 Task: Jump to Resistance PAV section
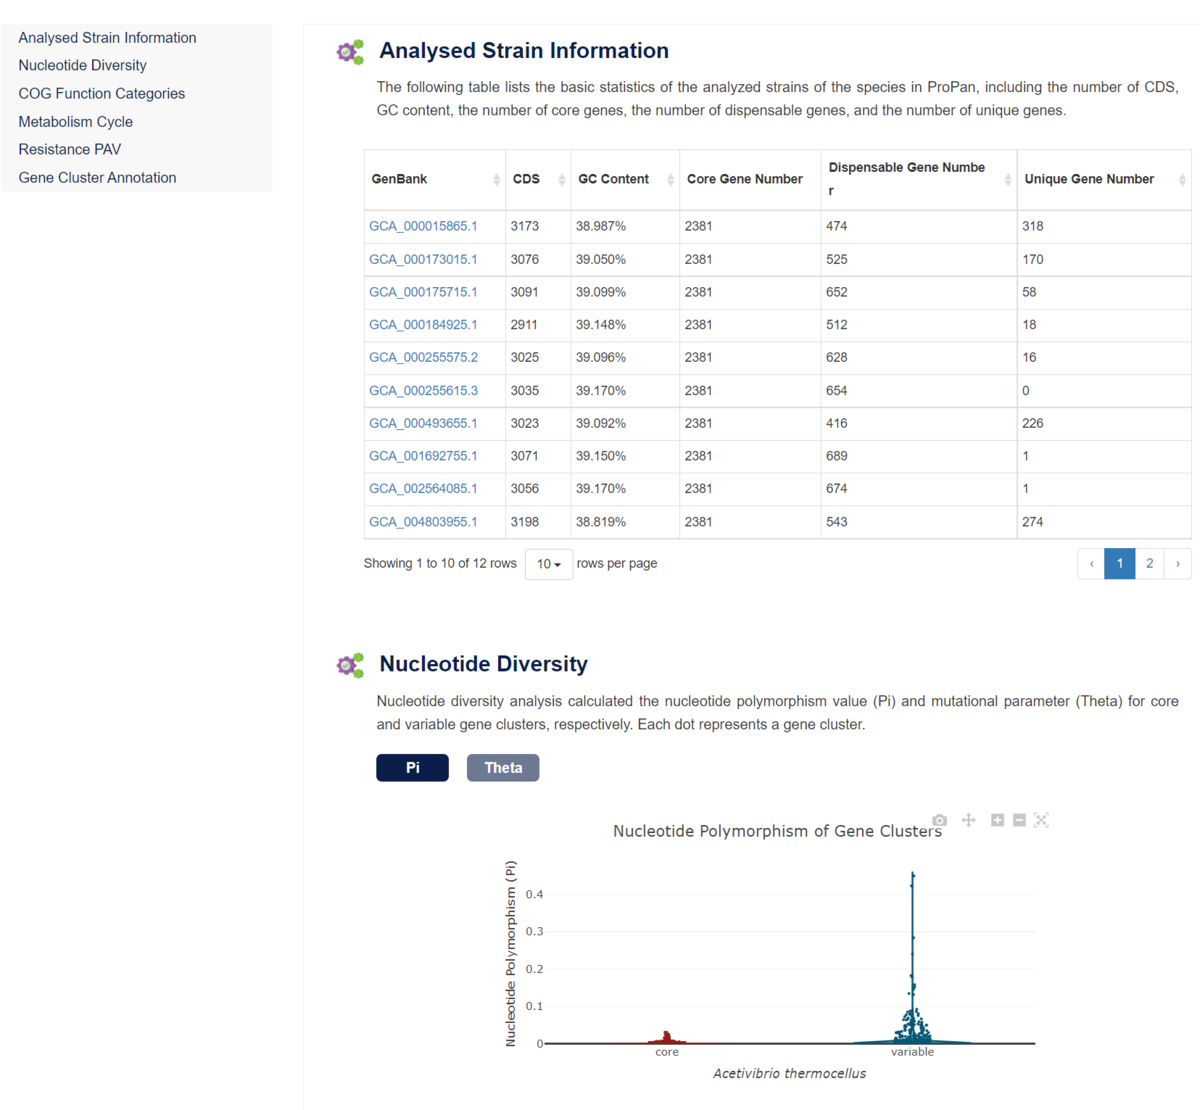point(69,149)
